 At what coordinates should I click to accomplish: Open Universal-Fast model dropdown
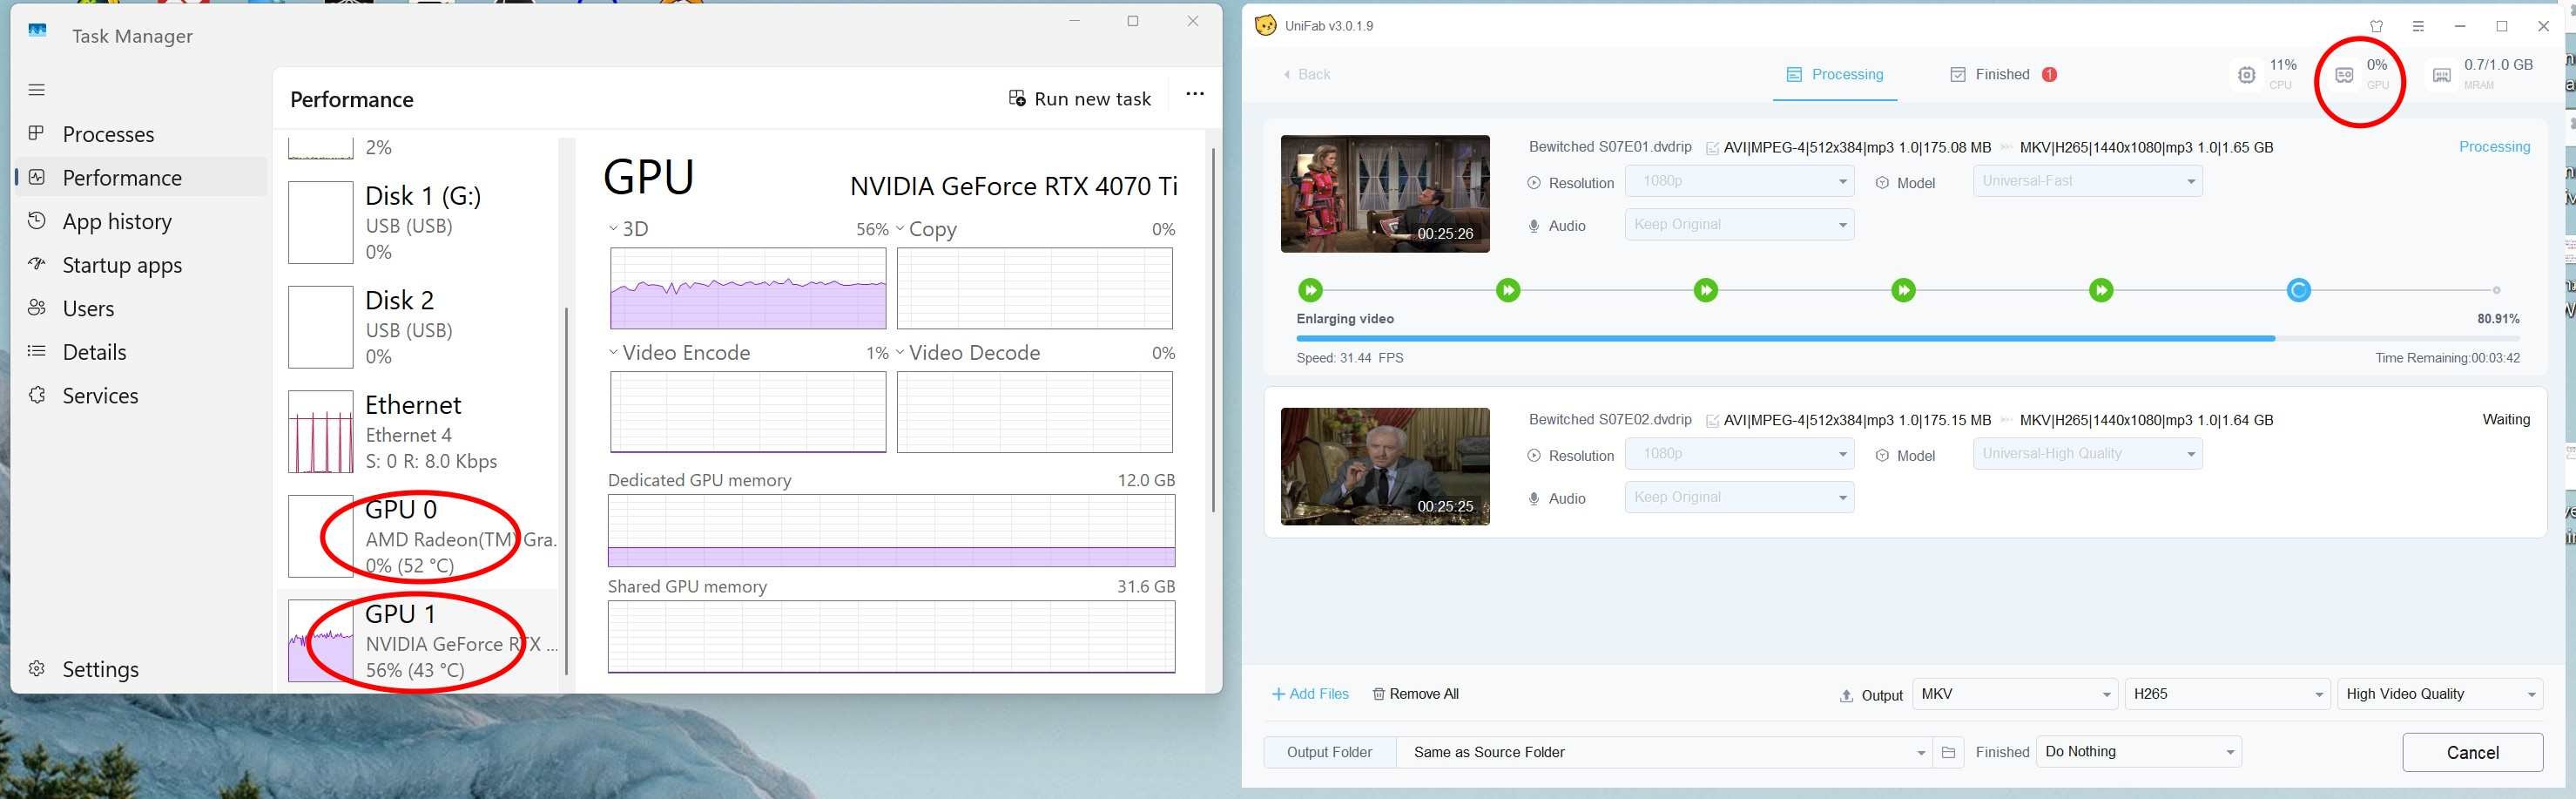point(2087,181)
